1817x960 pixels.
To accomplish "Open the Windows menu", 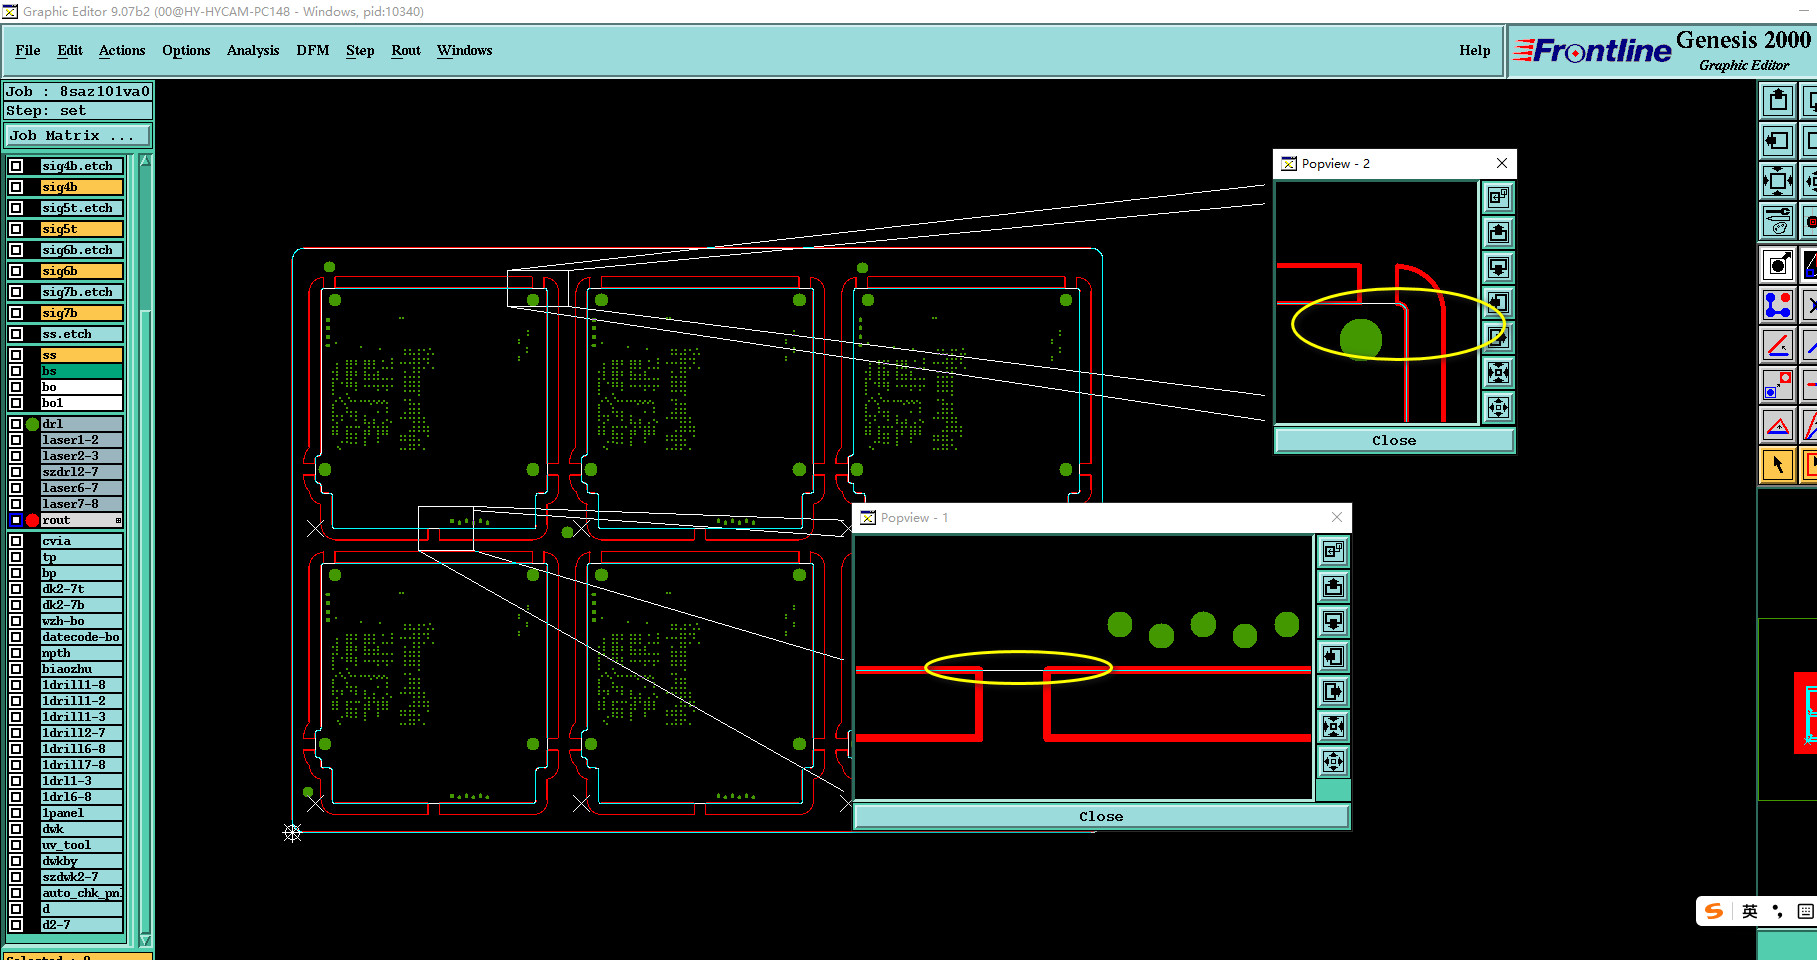I will tap(465, 50).
